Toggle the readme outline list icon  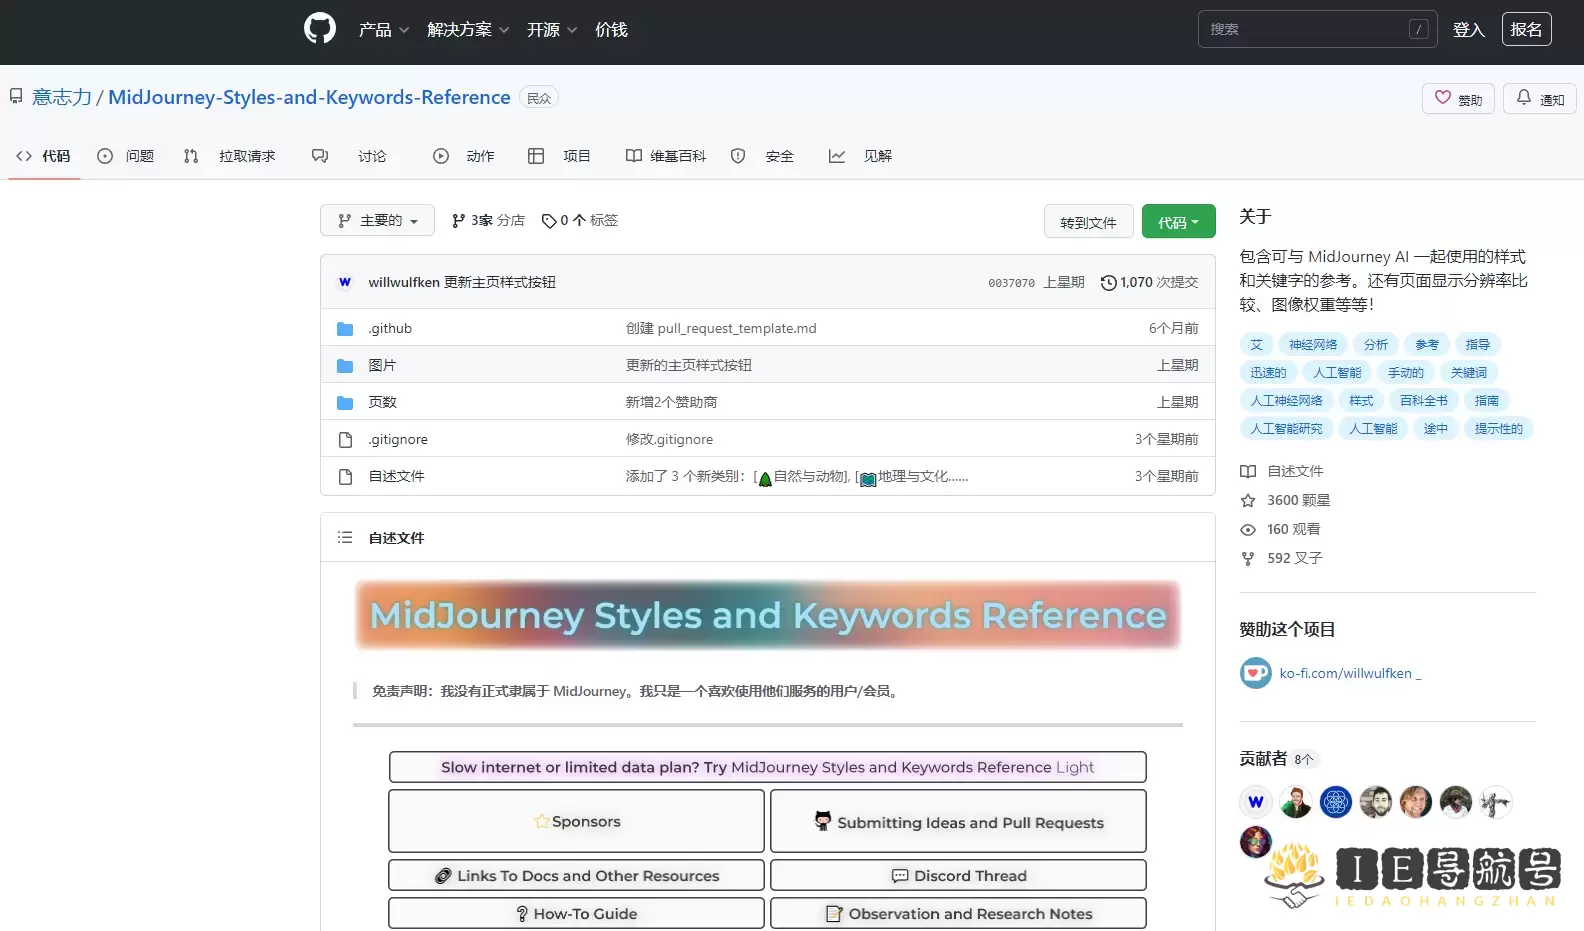pos(345,537)
